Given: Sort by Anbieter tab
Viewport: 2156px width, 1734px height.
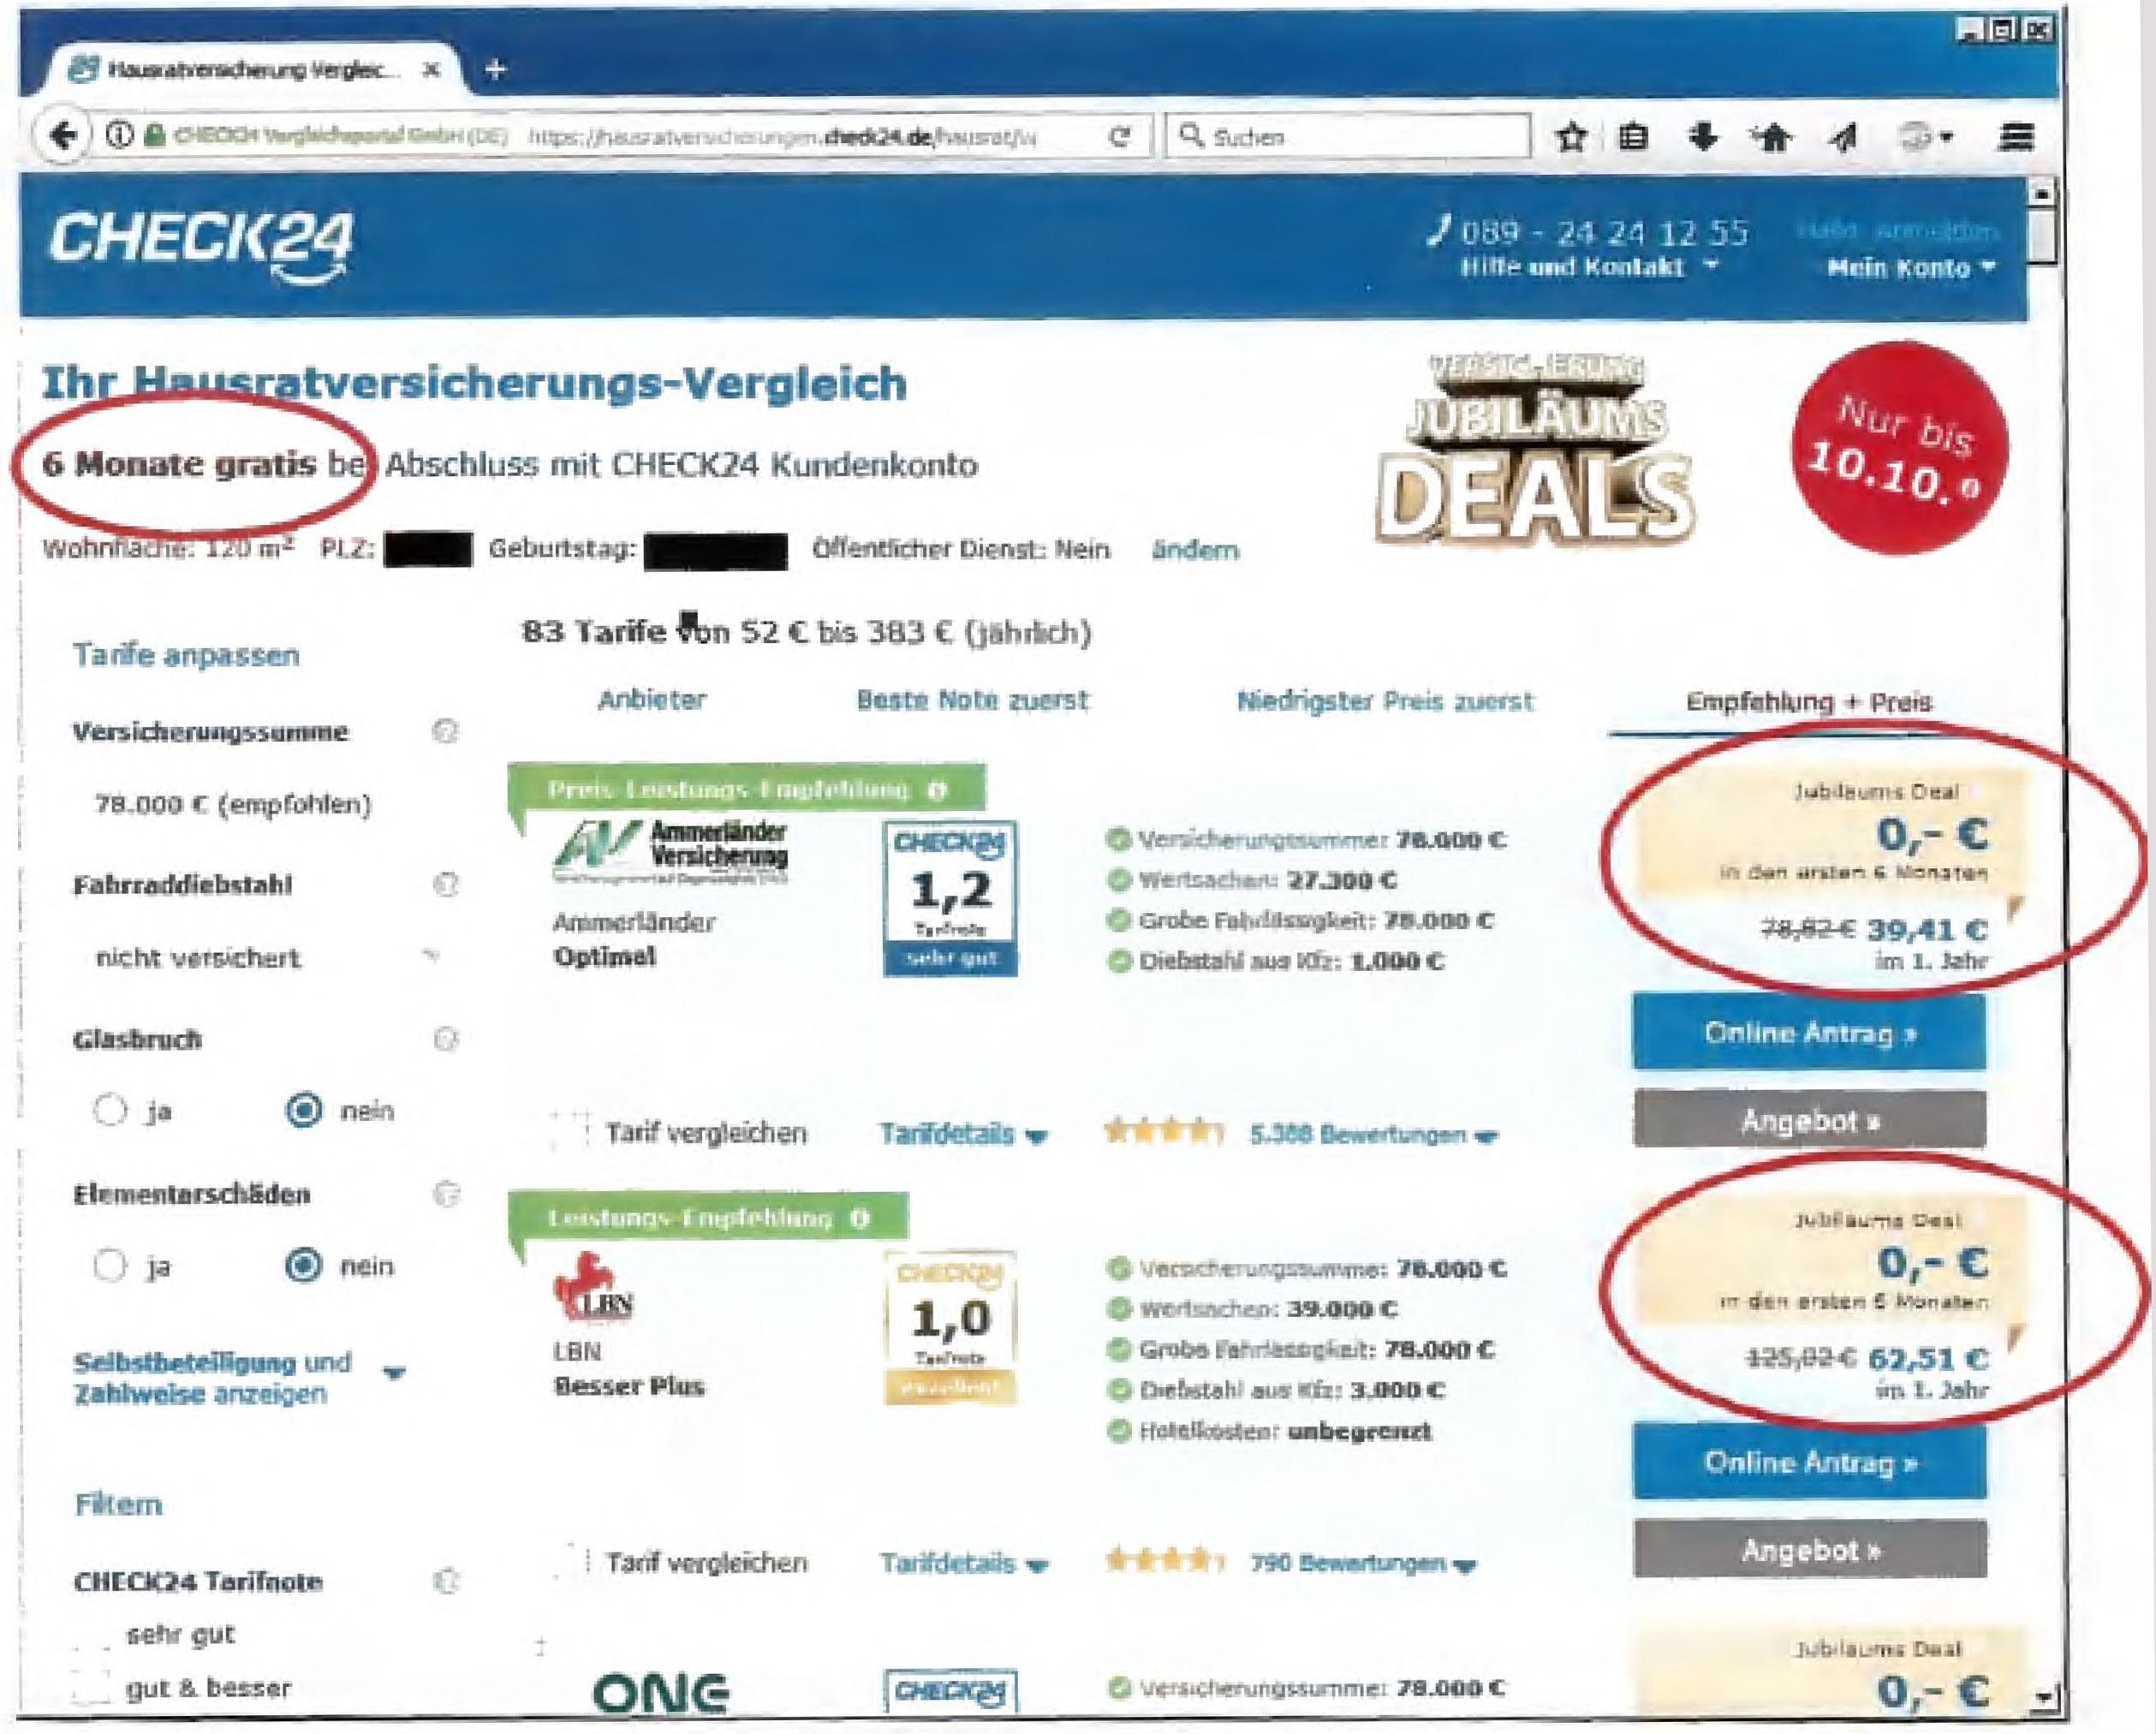Looking at the screenshot, I should [x=651, y=699].
